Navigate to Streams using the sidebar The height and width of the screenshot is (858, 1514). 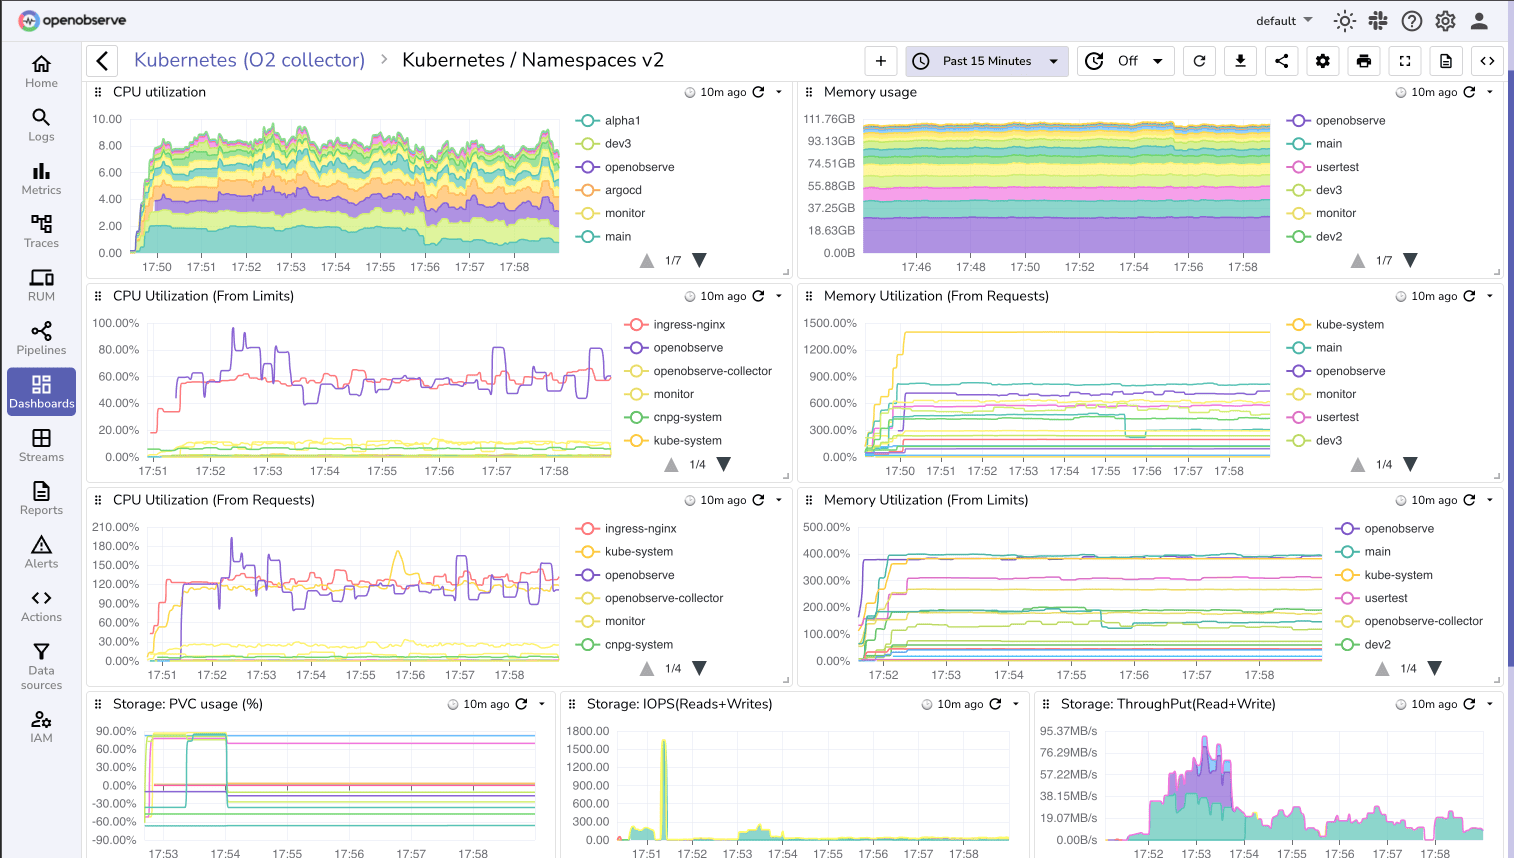tap(40, 445)
